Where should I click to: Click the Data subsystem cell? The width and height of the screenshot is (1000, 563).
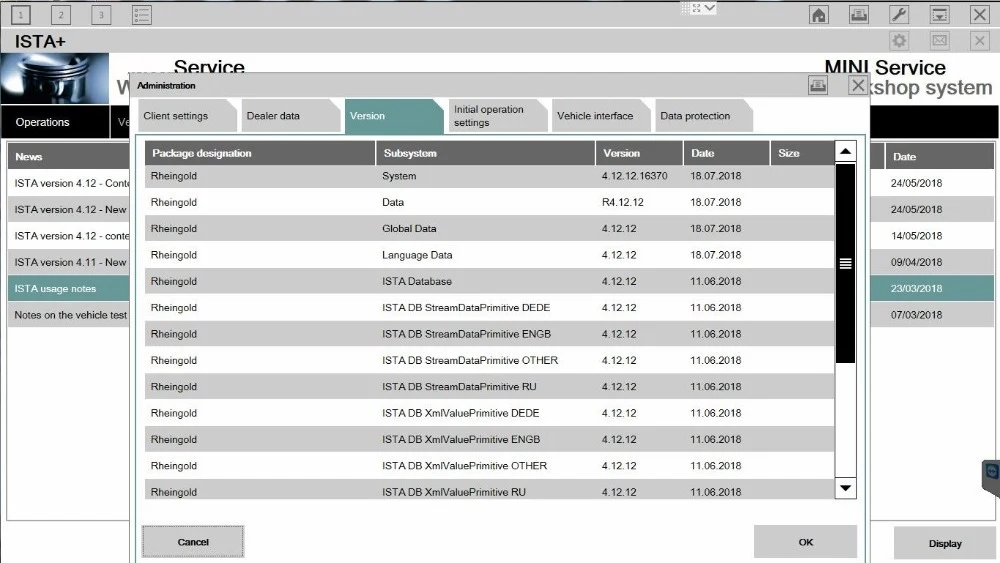pyautogui.click(x=393, y=202)
